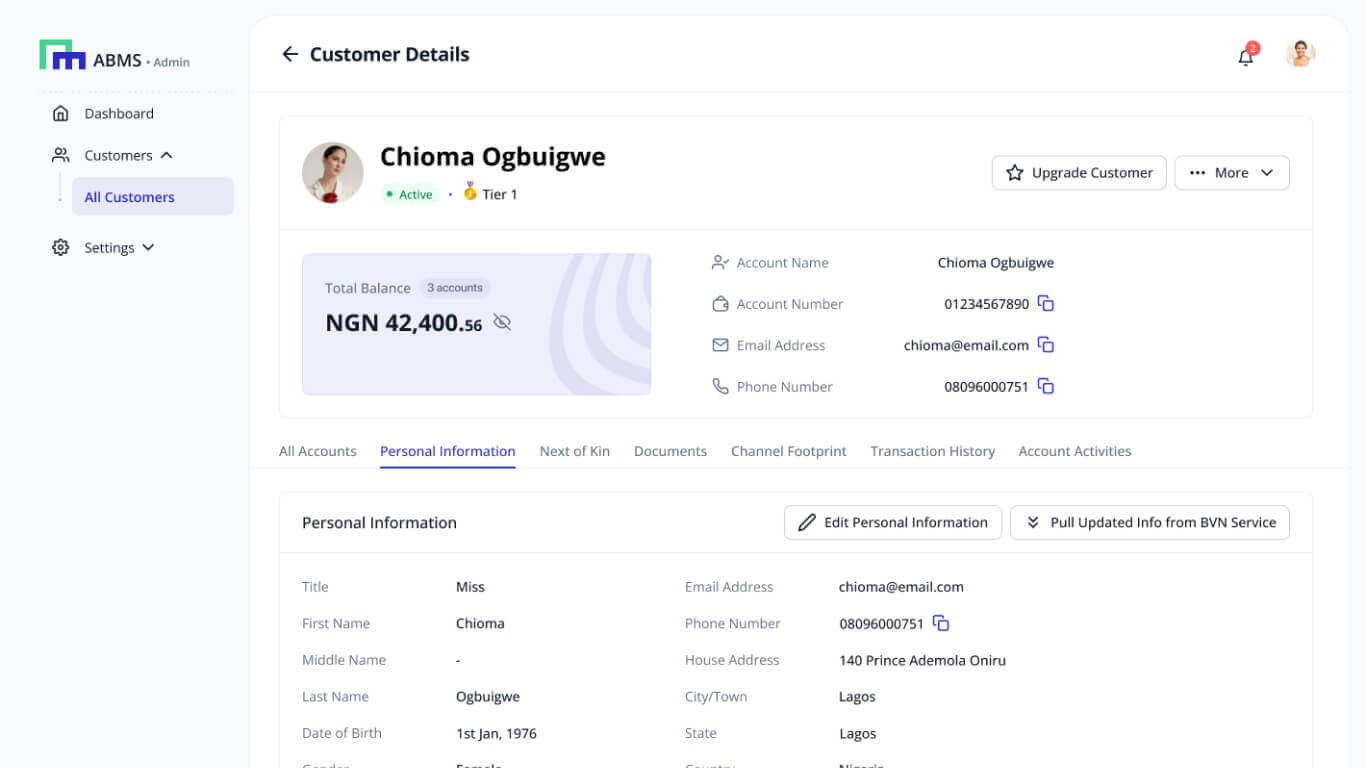Pull Updated Info from BVN Service
The width and height of the screenshot is (1366, 768).
click(x=1149, y=522)
